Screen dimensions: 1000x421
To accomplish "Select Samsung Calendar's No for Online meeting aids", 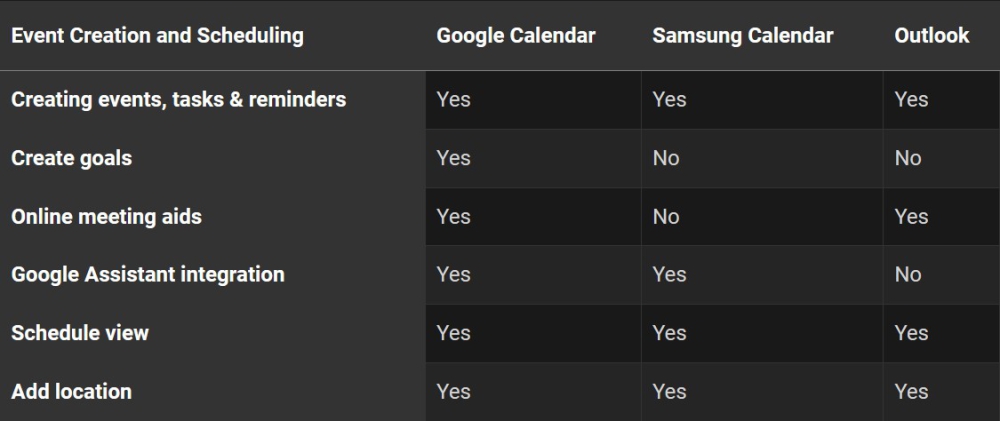I will tap(666, 216).
